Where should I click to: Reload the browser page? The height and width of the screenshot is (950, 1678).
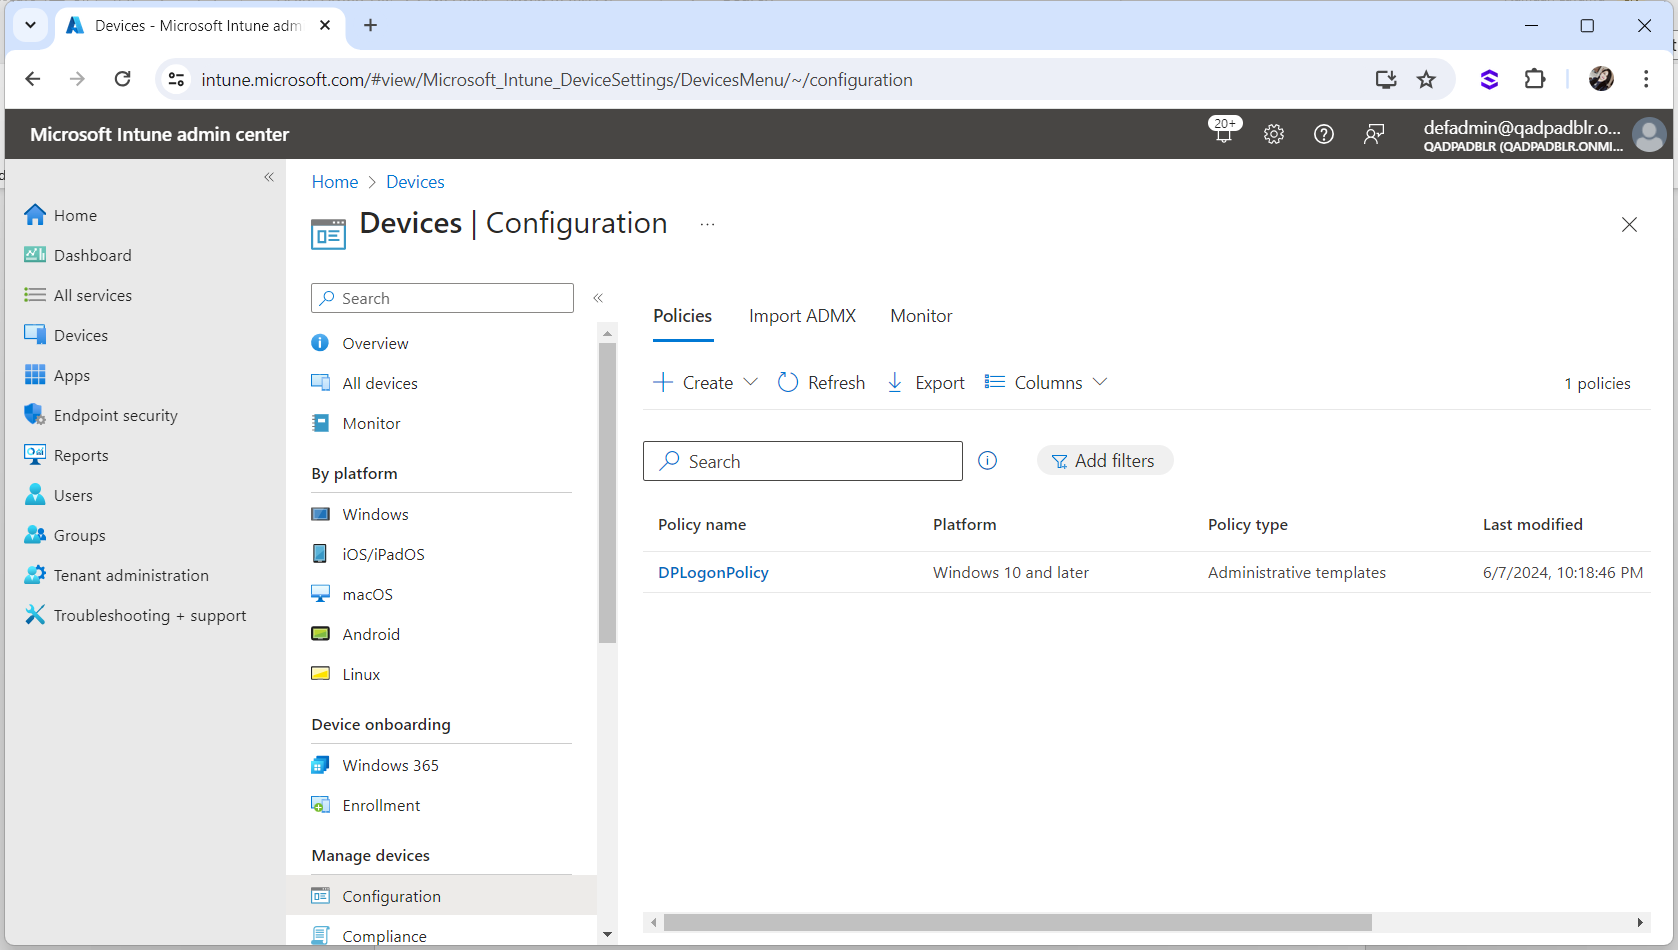[122, 79]
